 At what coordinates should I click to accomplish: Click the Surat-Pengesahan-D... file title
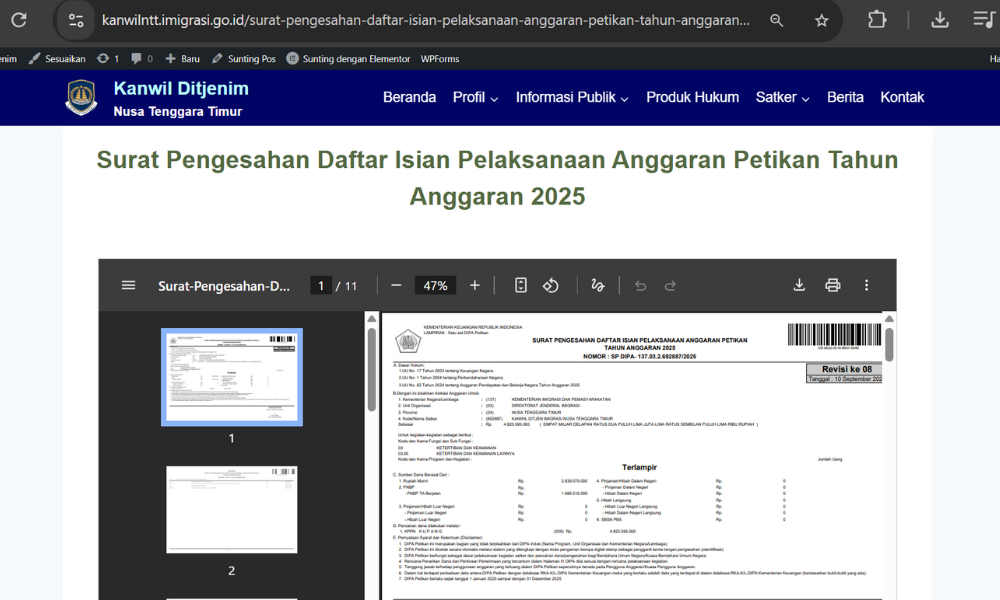tap(224, 286)
